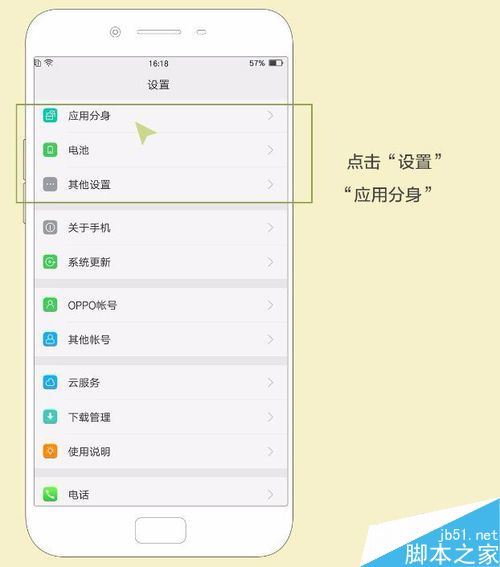Tap the 关于手机 info icon

(x=50, y=227)
